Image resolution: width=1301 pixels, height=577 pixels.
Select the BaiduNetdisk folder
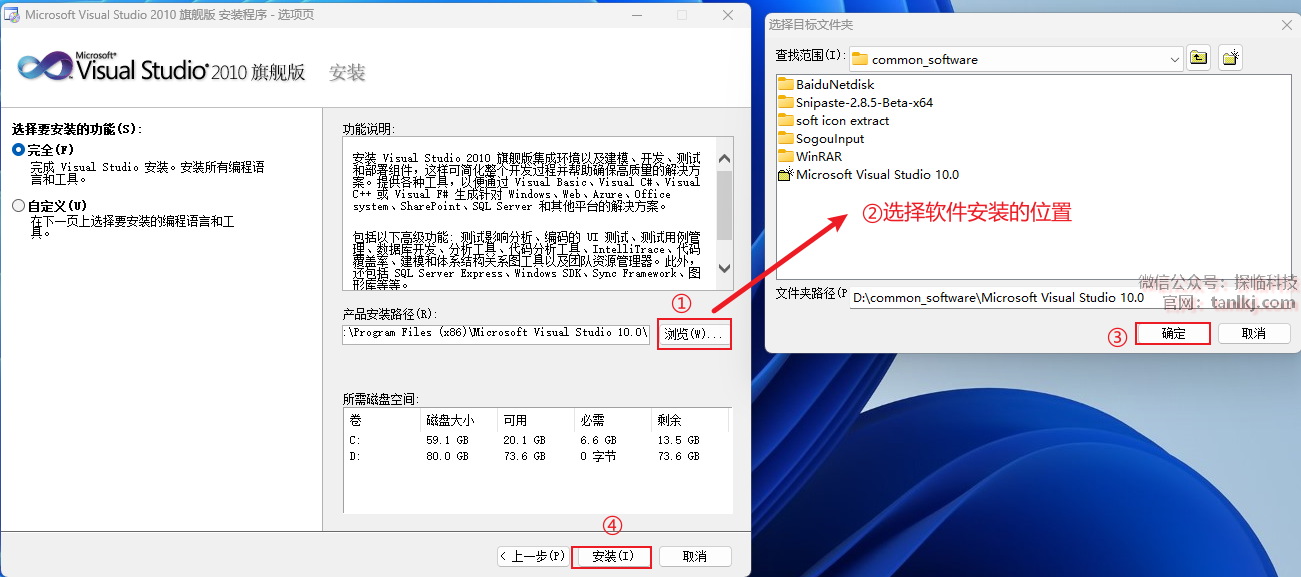(x=834, y=85)
